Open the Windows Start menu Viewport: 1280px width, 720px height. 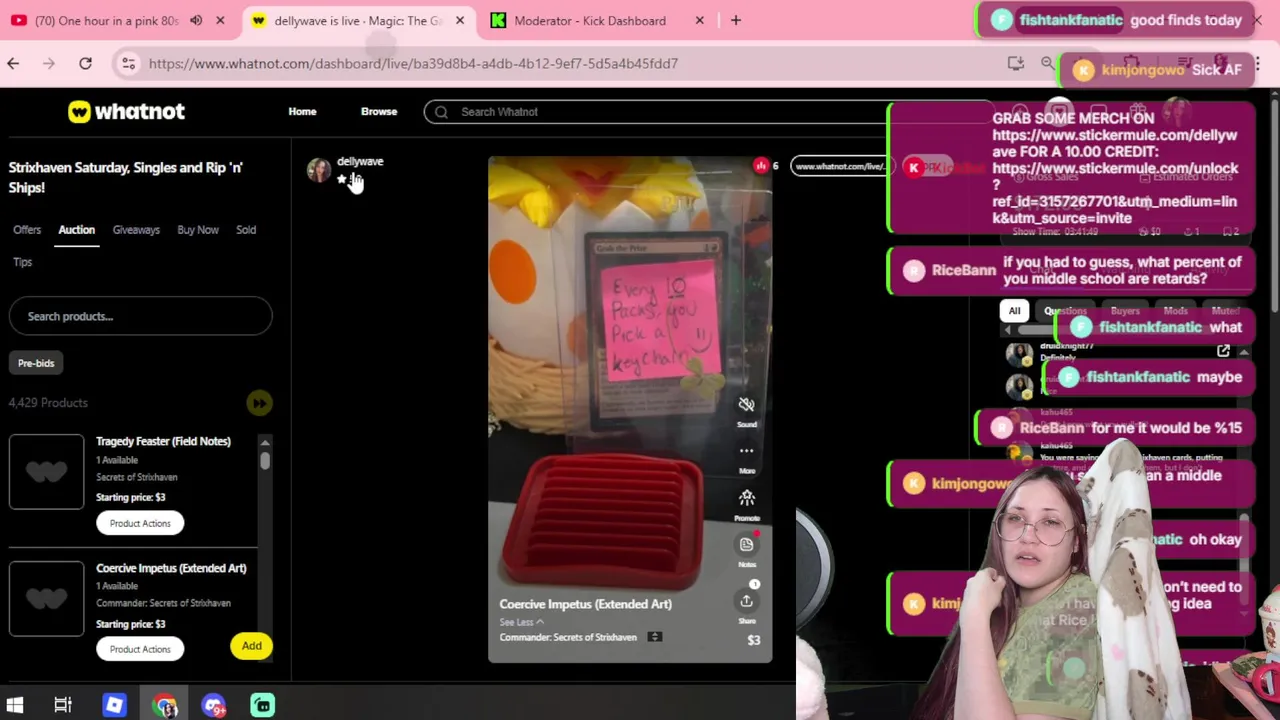coord(15,706)
